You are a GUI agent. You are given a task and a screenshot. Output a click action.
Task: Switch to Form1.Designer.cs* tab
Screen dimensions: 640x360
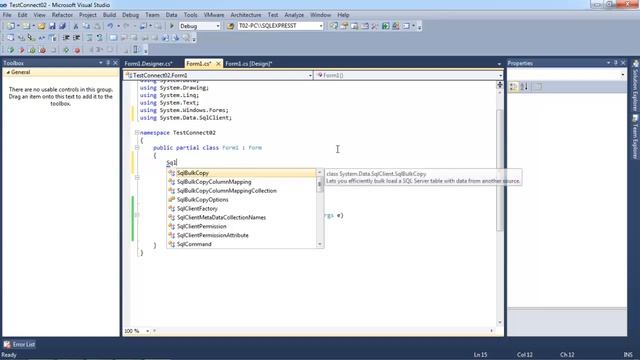[x=149, y=64]
